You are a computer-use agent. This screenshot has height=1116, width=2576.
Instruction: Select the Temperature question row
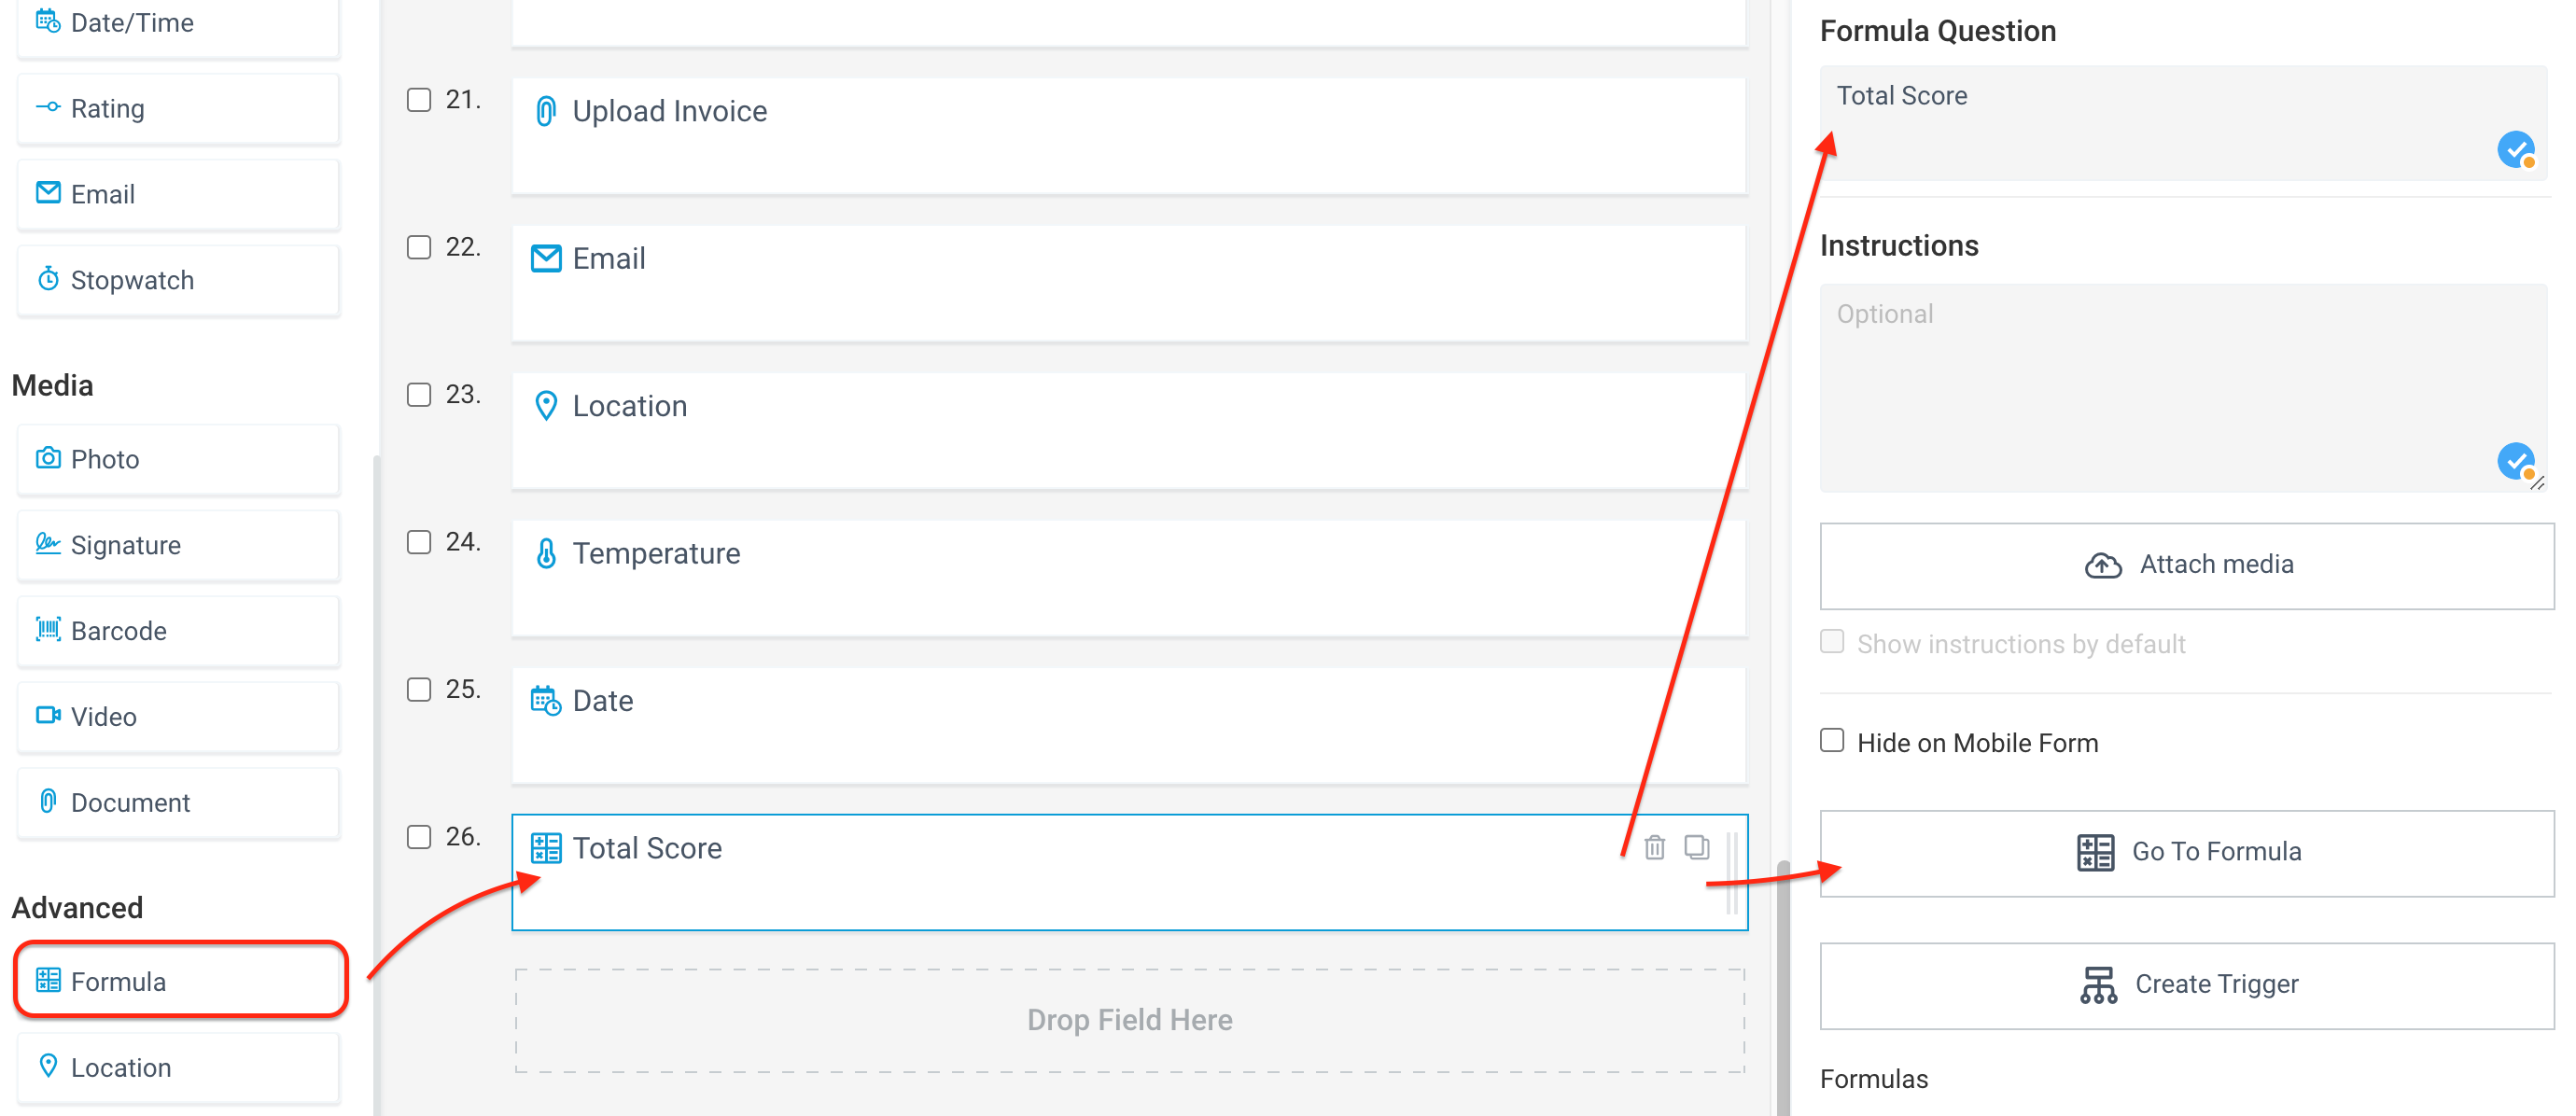point(1129,578)
